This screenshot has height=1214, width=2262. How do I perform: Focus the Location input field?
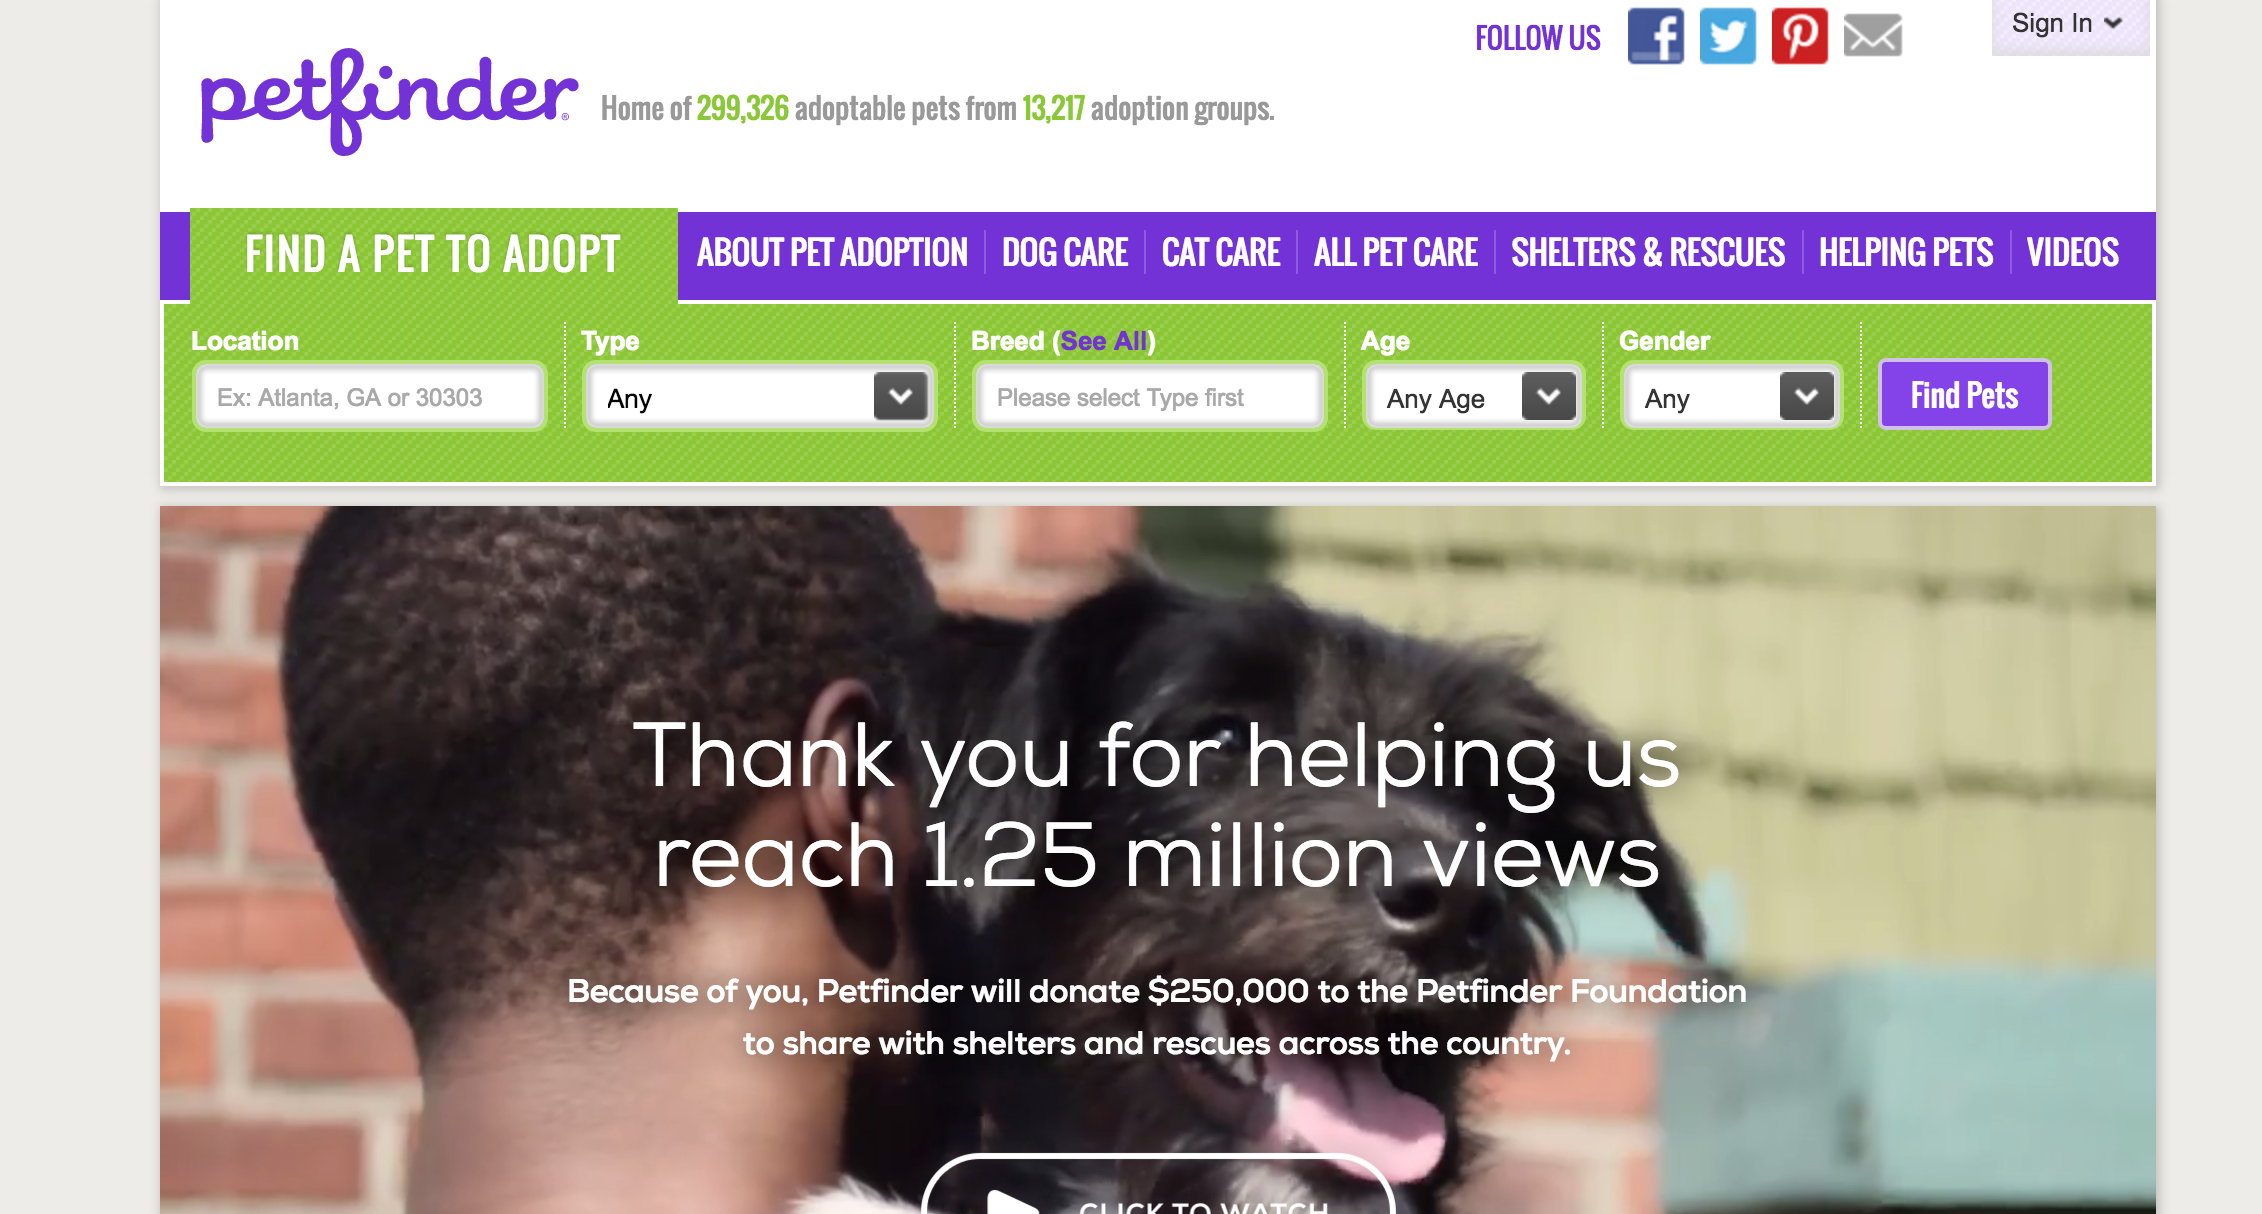(370, 397)
